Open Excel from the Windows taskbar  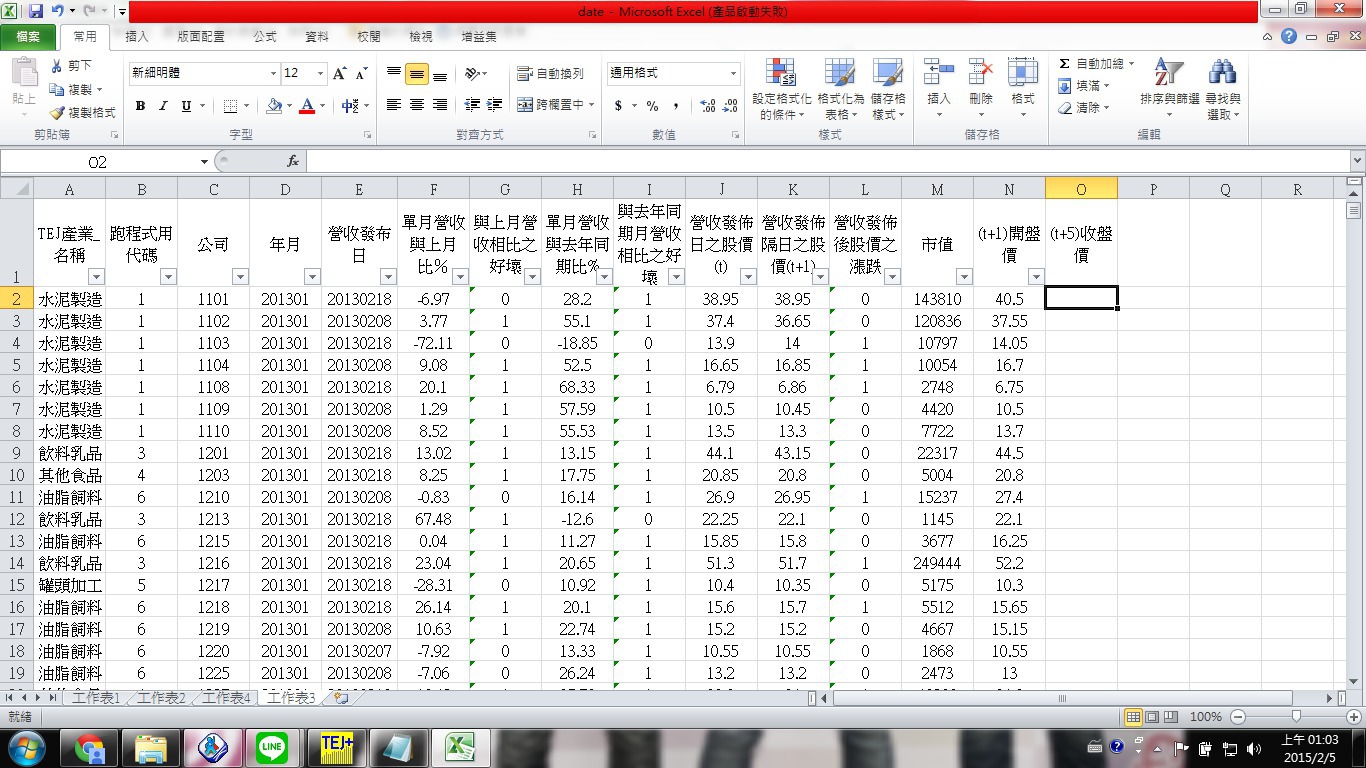pos(460,746)
